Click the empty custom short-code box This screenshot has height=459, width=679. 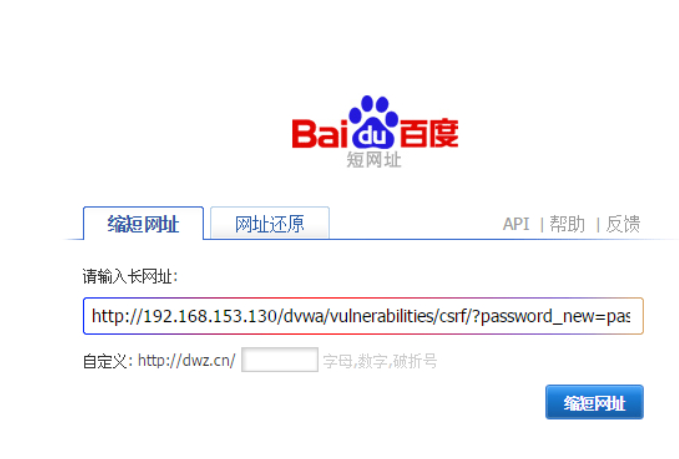[280, 359]
